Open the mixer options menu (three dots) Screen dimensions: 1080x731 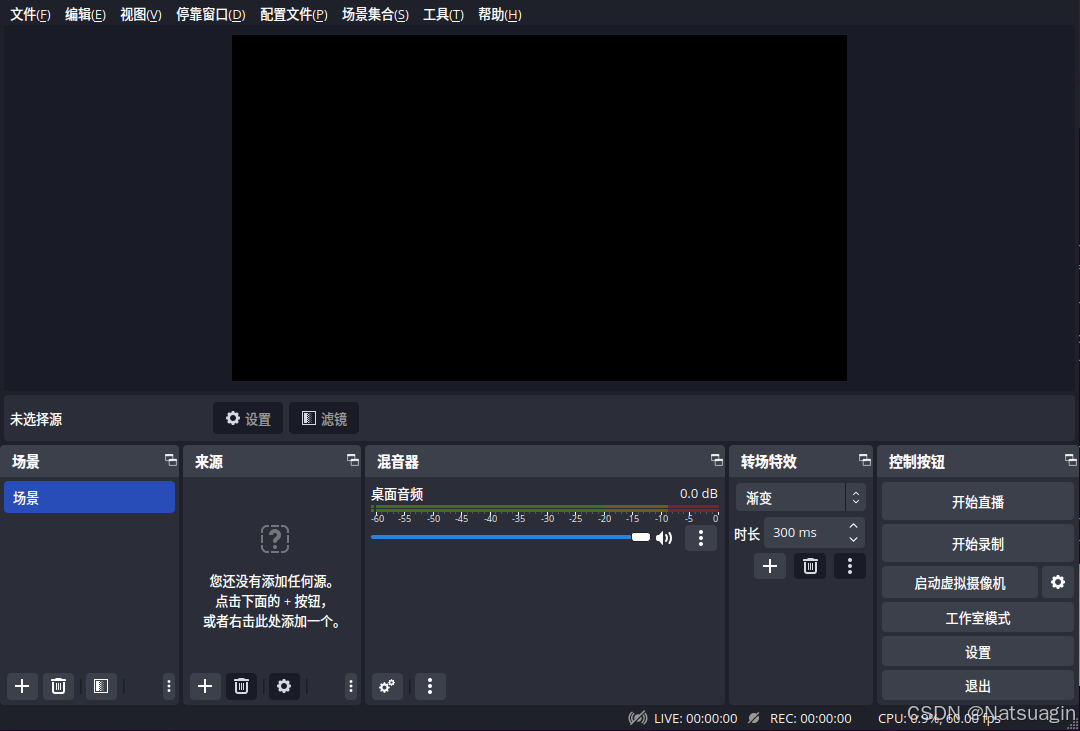tap(430, 686)
